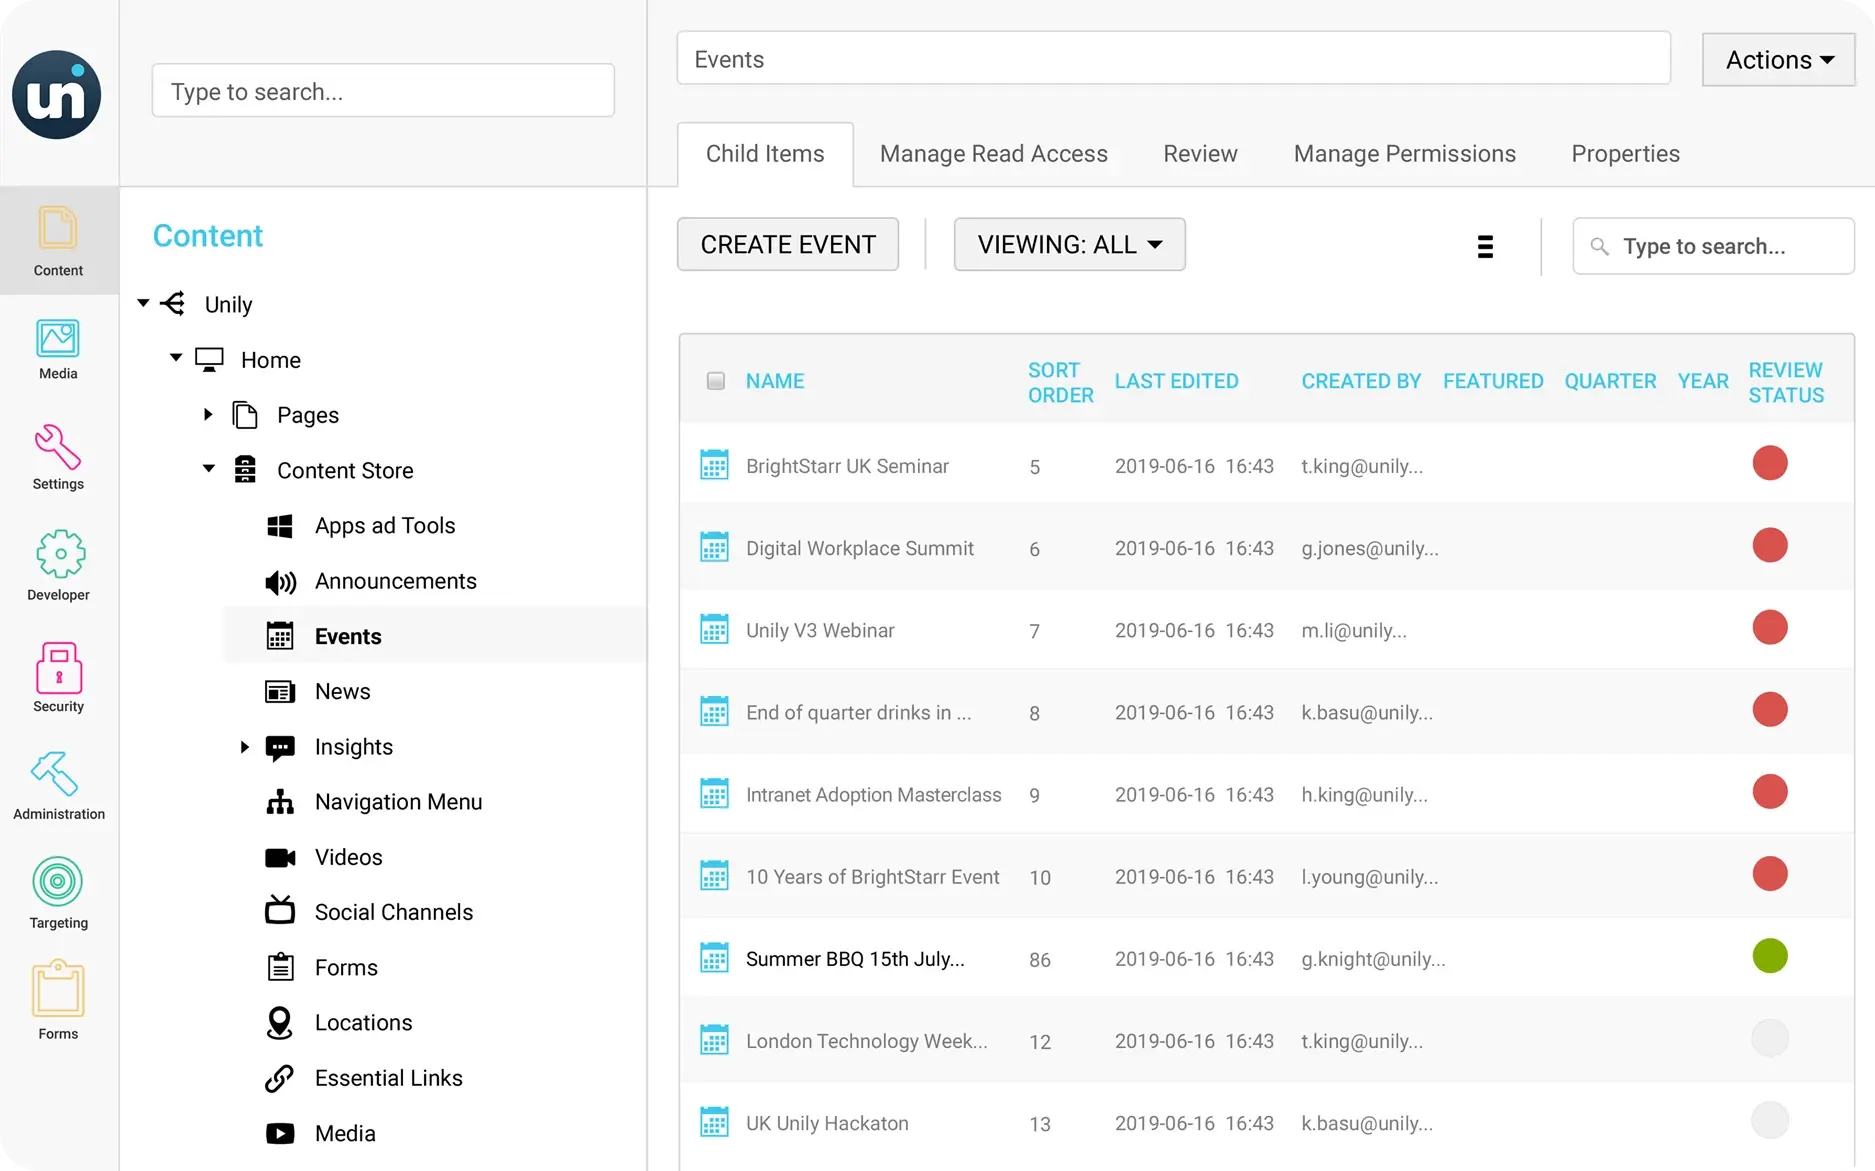This screenshot has height=1171, width=1875.
Task: Click the list view options icon
Action: (x=1485, y=246)
